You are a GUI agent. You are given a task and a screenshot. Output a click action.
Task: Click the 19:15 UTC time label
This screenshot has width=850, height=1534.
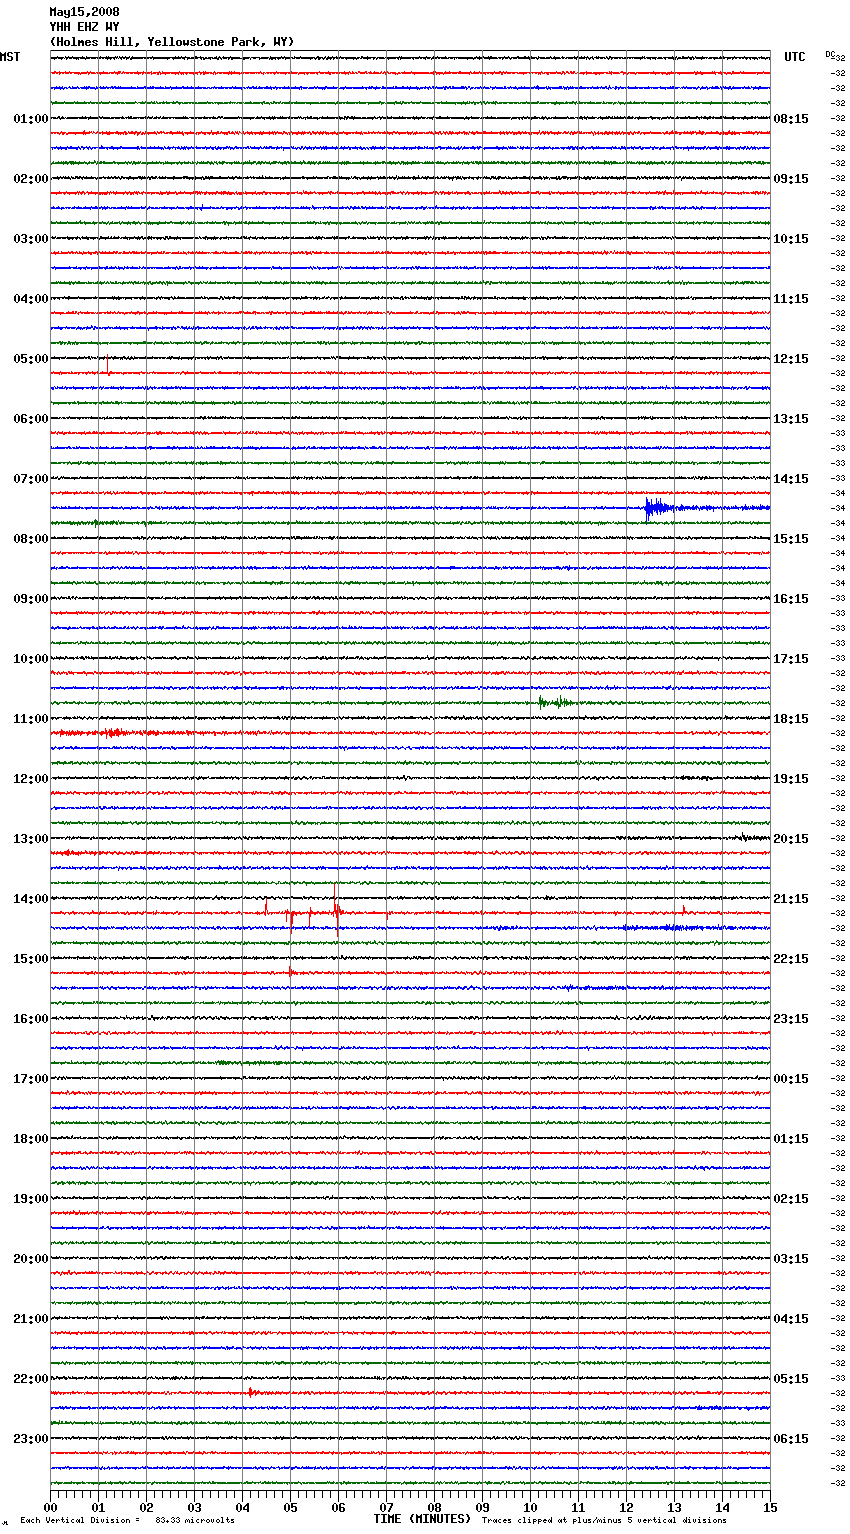coord(791,779)
